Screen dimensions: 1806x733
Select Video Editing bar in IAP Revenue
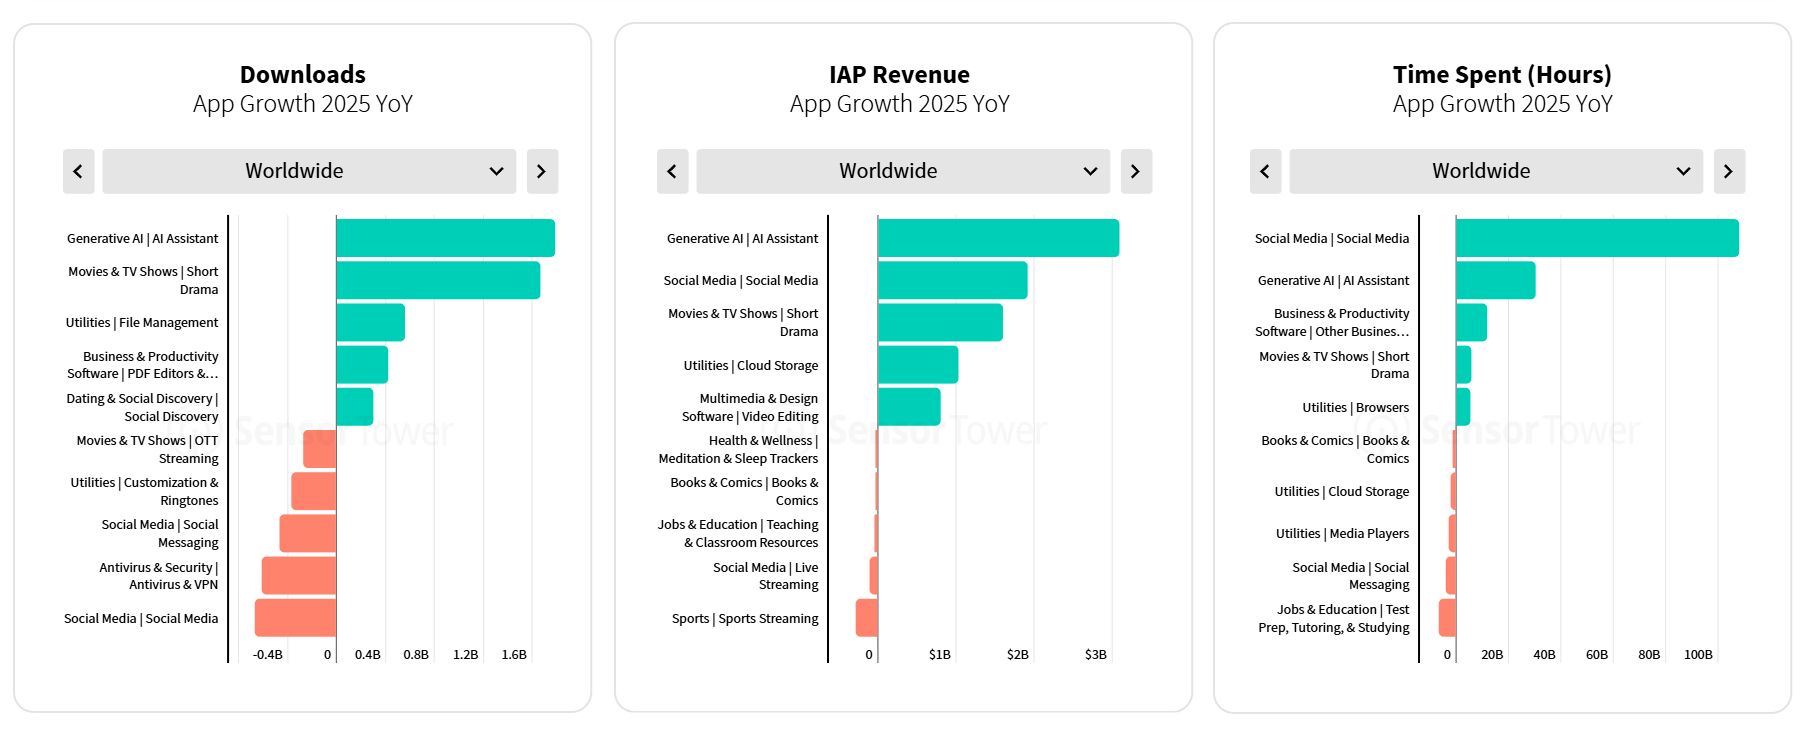909,407
